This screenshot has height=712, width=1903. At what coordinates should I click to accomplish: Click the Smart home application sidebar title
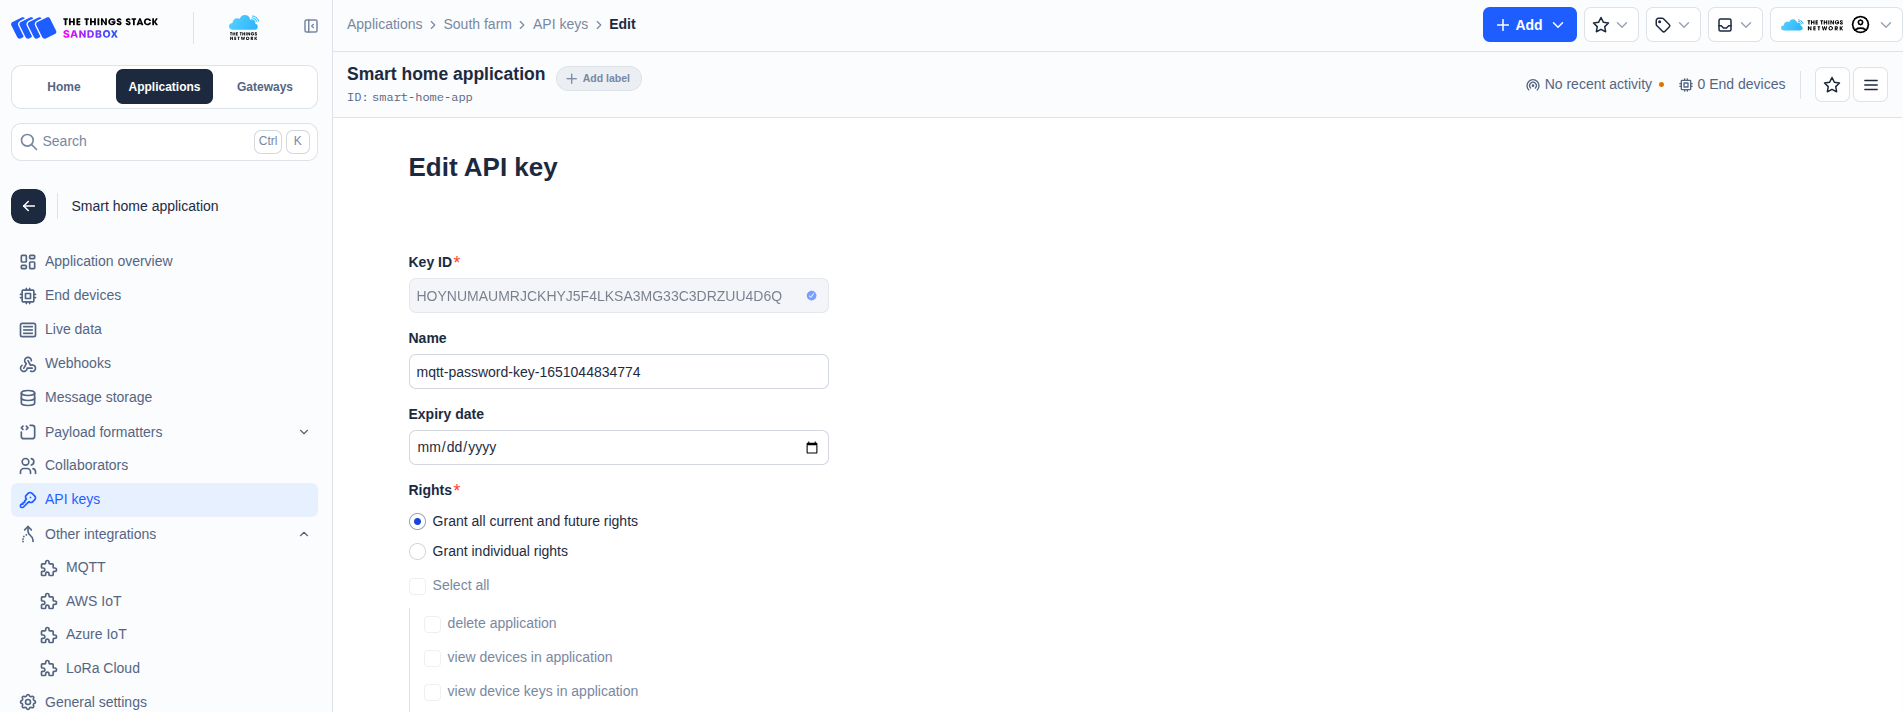(x=145, y=206)
